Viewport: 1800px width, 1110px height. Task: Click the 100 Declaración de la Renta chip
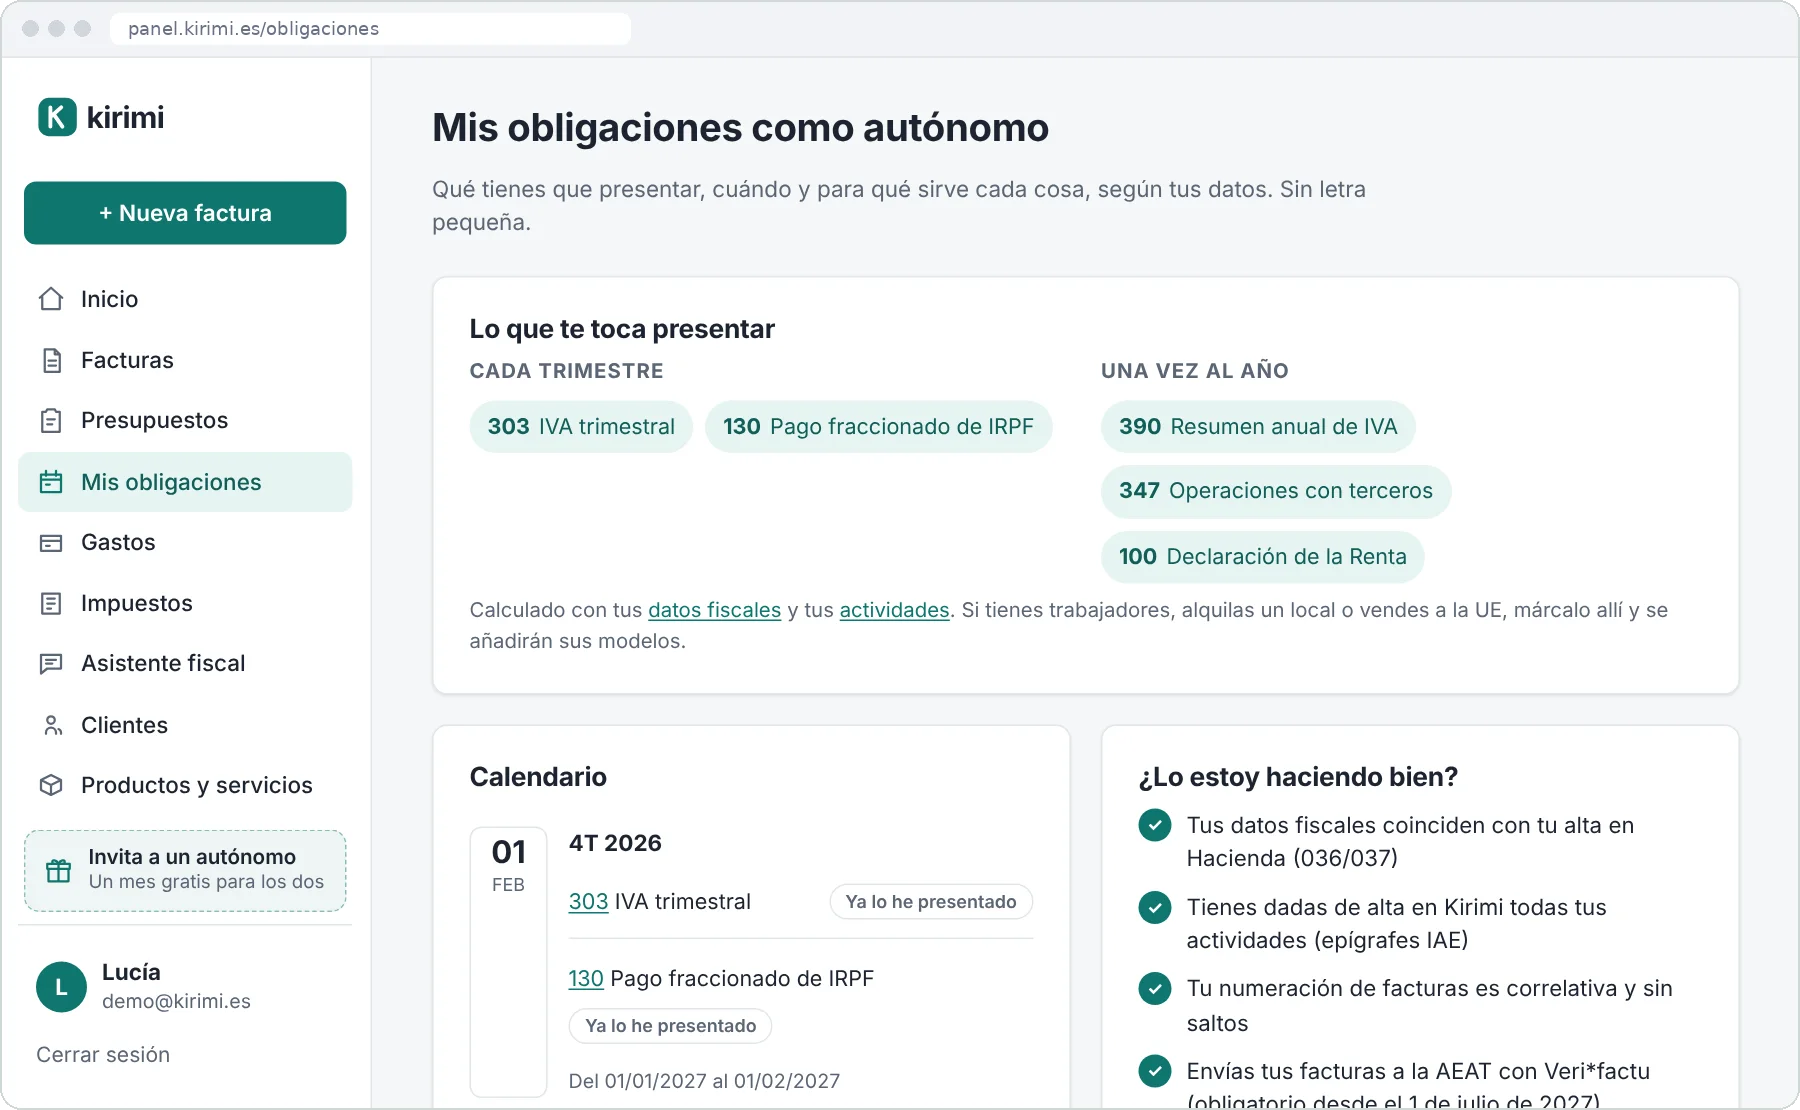point(1263,557)
